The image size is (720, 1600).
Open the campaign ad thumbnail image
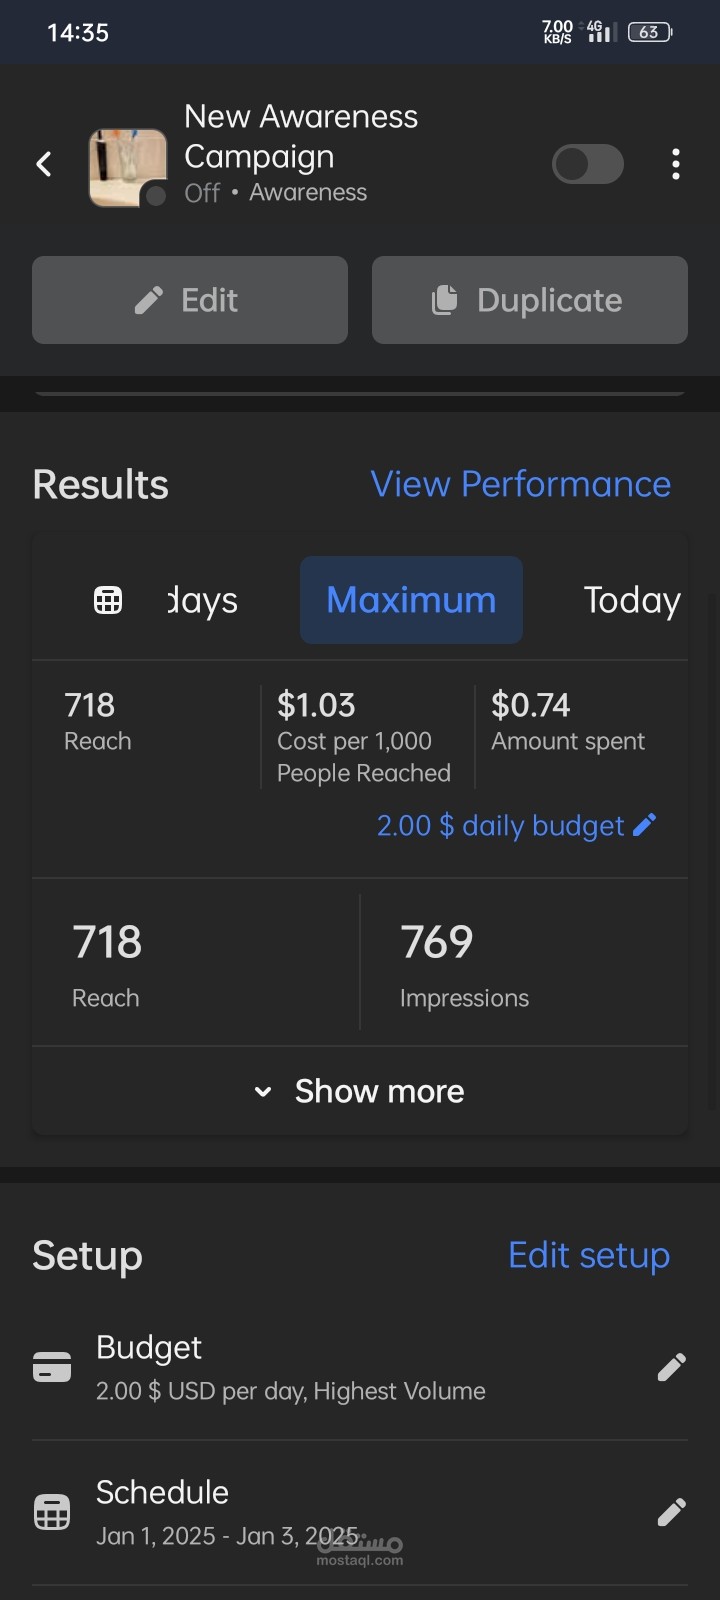(x=128, y=168)
